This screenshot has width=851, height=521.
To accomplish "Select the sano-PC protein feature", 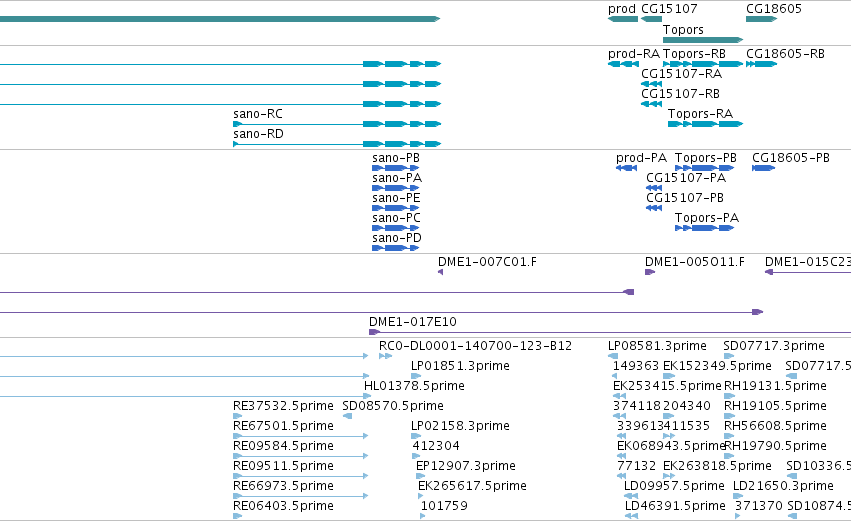I will [x=396, y=228].
